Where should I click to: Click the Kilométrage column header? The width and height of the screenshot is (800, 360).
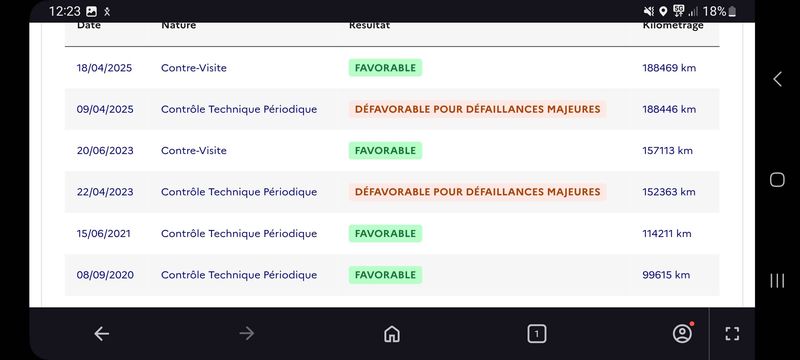pos(673,25)
